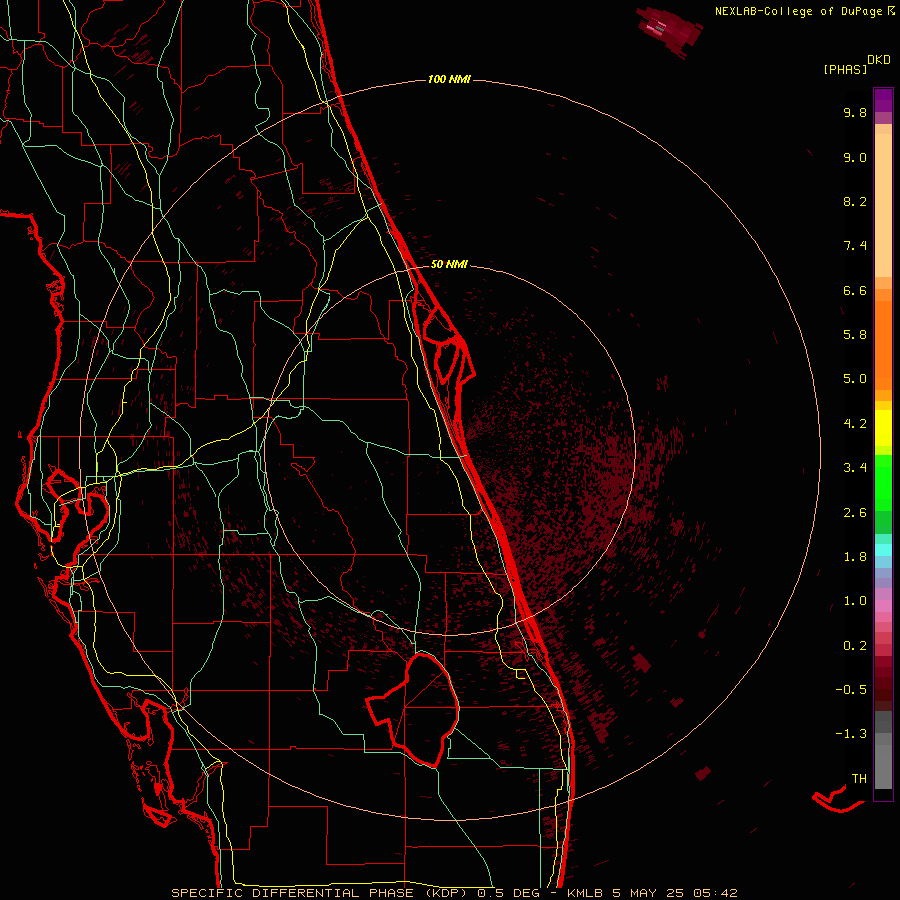
Task: Select the 3.4 value on the scale
Action: [x=855, y=468]
